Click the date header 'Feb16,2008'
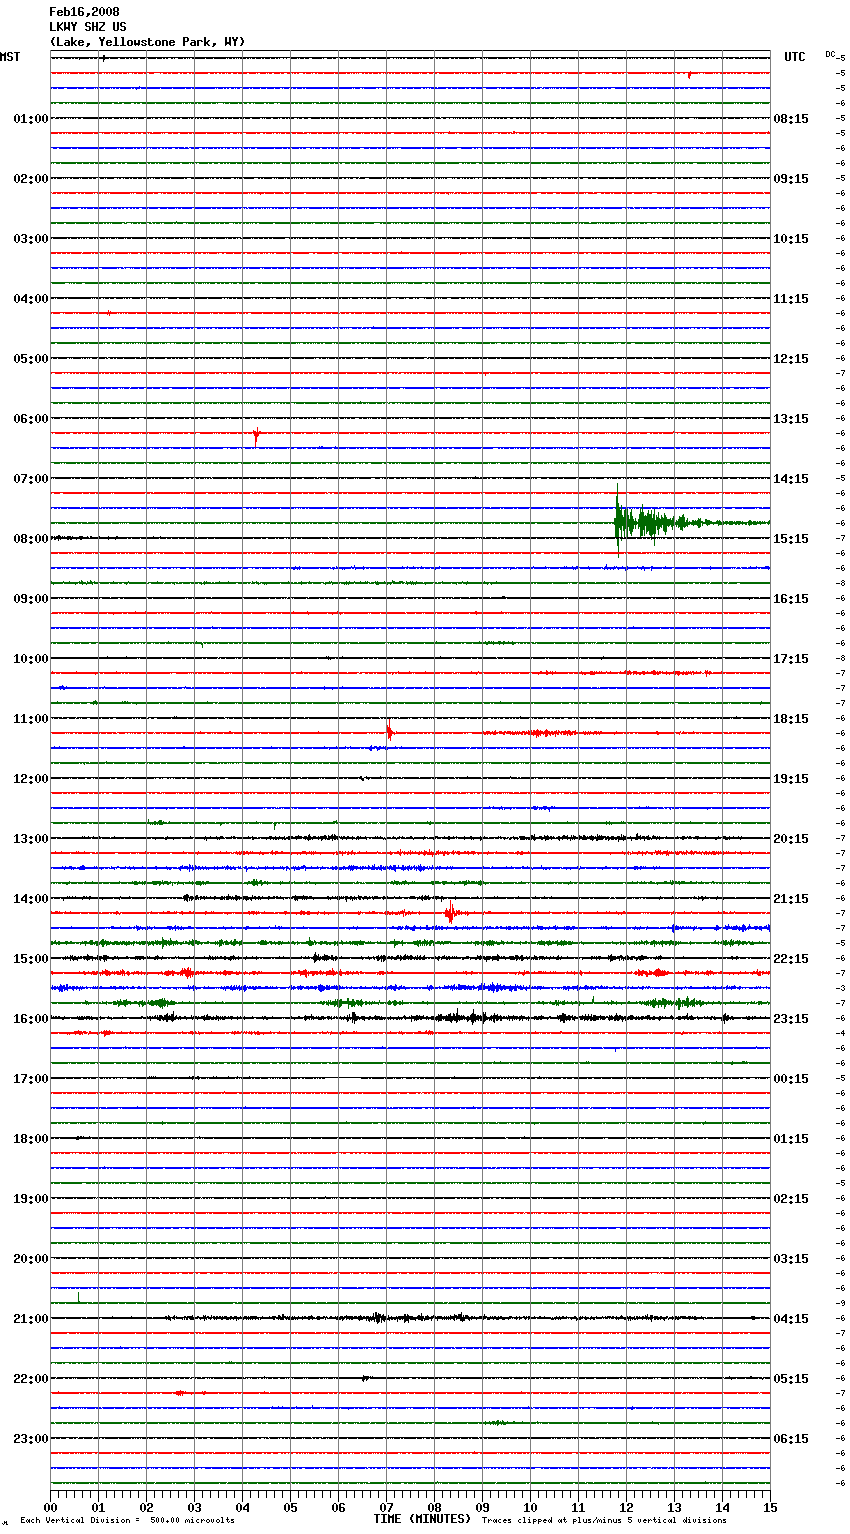The width and height of the screenshot is (850, 1534). point(84,12)
